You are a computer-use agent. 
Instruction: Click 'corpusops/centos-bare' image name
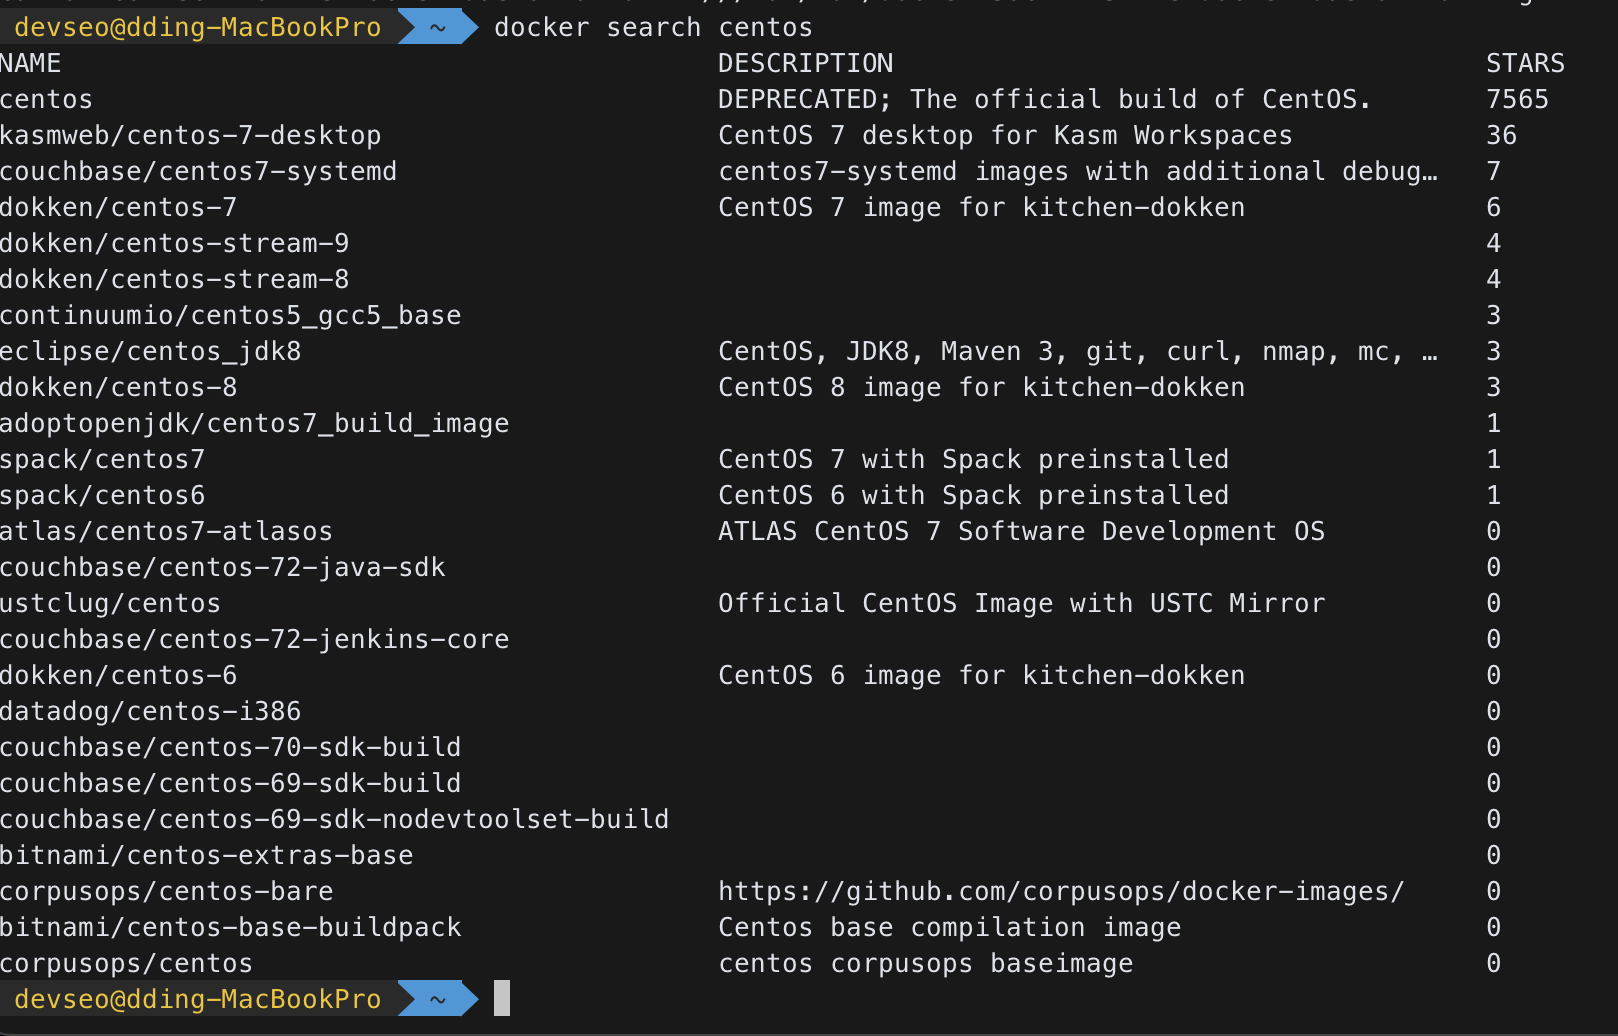166,892
